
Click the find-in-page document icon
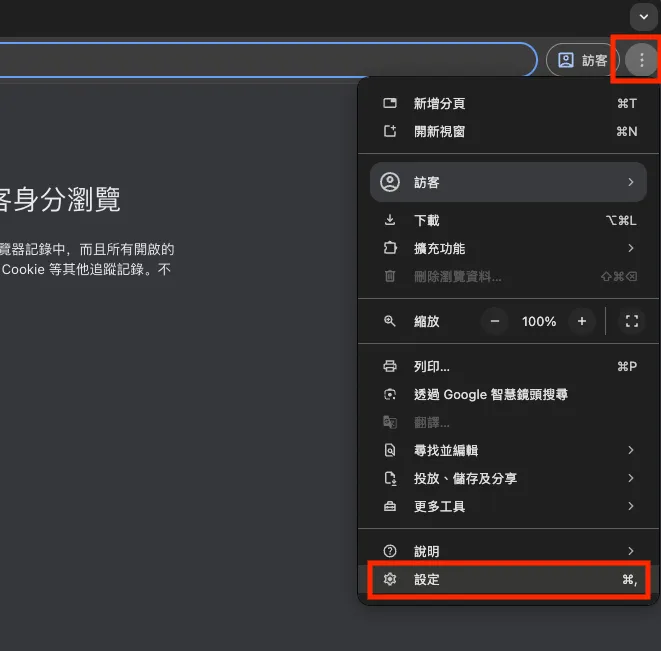390,450
